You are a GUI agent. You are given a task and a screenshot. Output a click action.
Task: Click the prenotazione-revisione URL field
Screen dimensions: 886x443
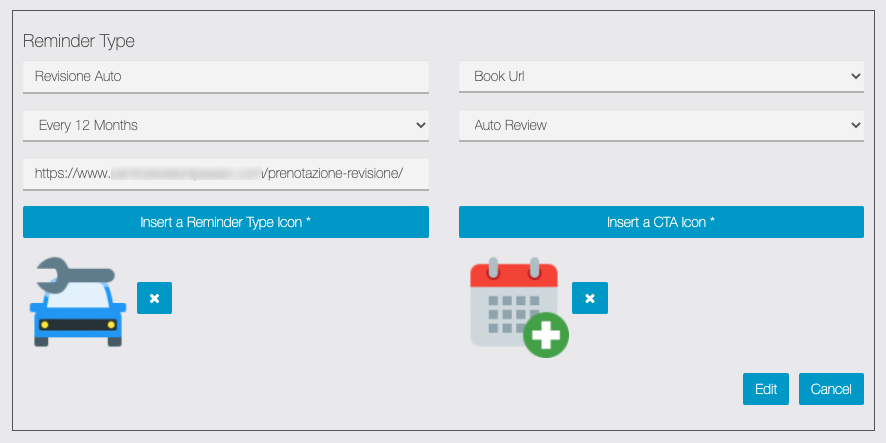332,173
